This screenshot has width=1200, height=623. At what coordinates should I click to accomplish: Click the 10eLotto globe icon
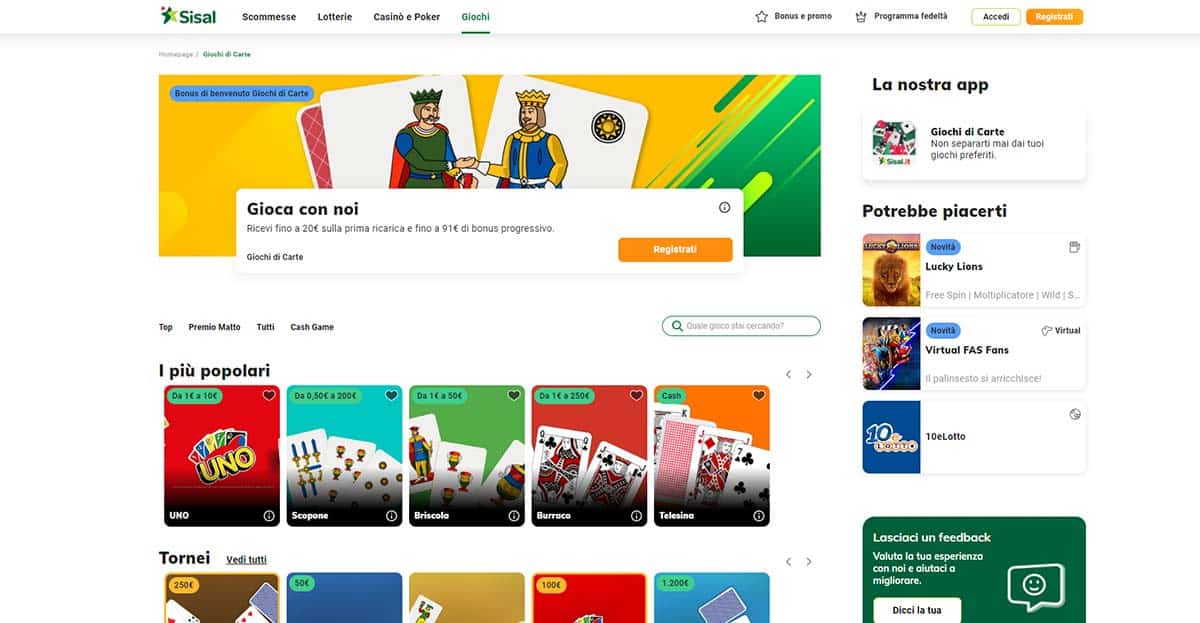[x=1075, y=414]
